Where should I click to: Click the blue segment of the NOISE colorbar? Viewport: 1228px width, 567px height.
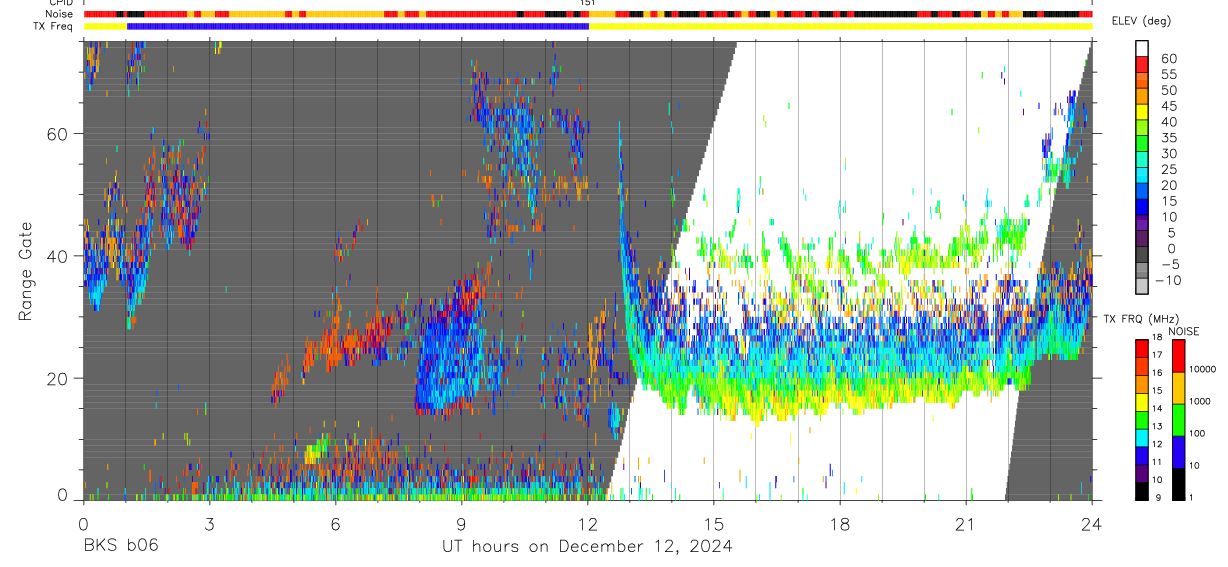[1179, 452]
